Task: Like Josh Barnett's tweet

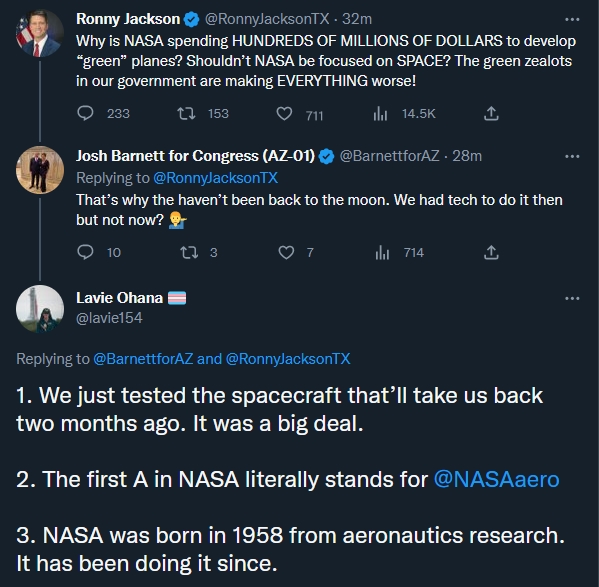Action: [286, 252]
